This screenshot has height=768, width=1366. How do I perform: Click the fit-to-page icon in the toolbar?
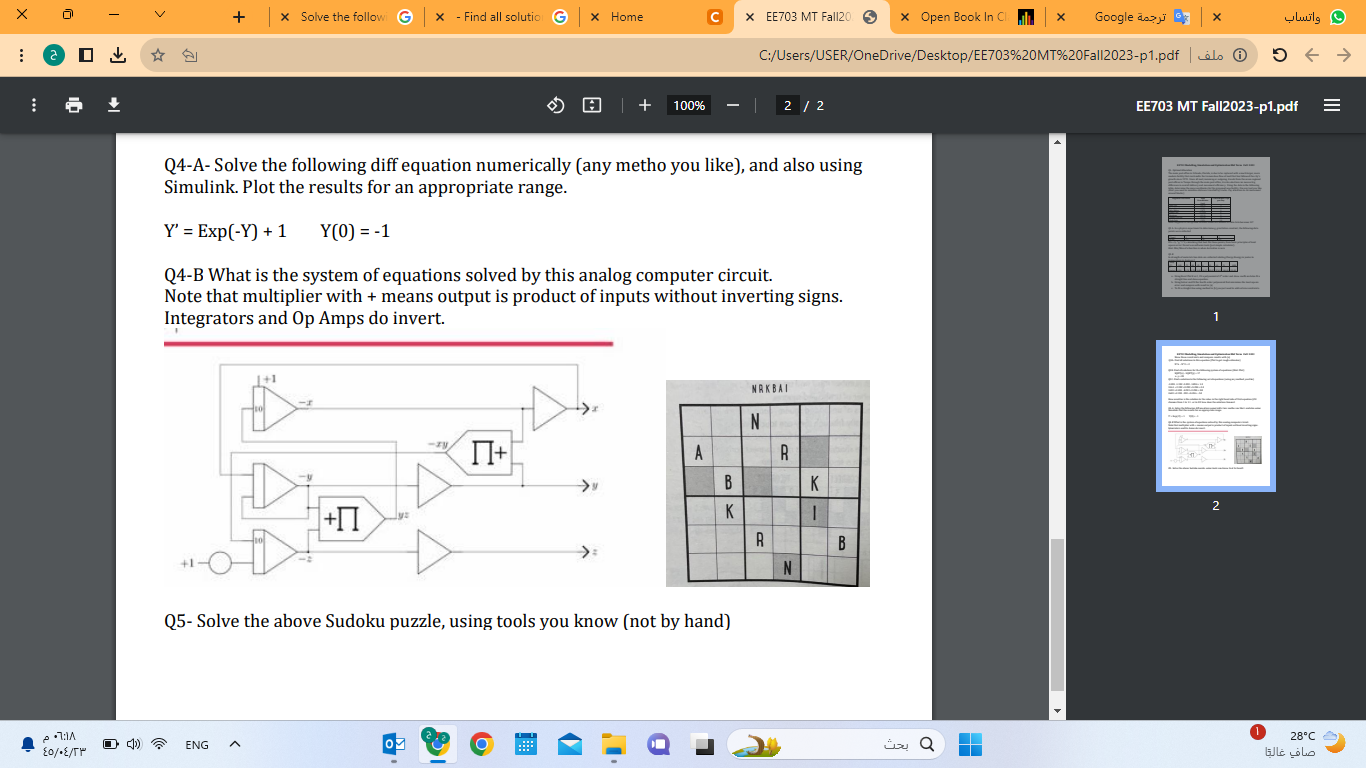point(592,105)
